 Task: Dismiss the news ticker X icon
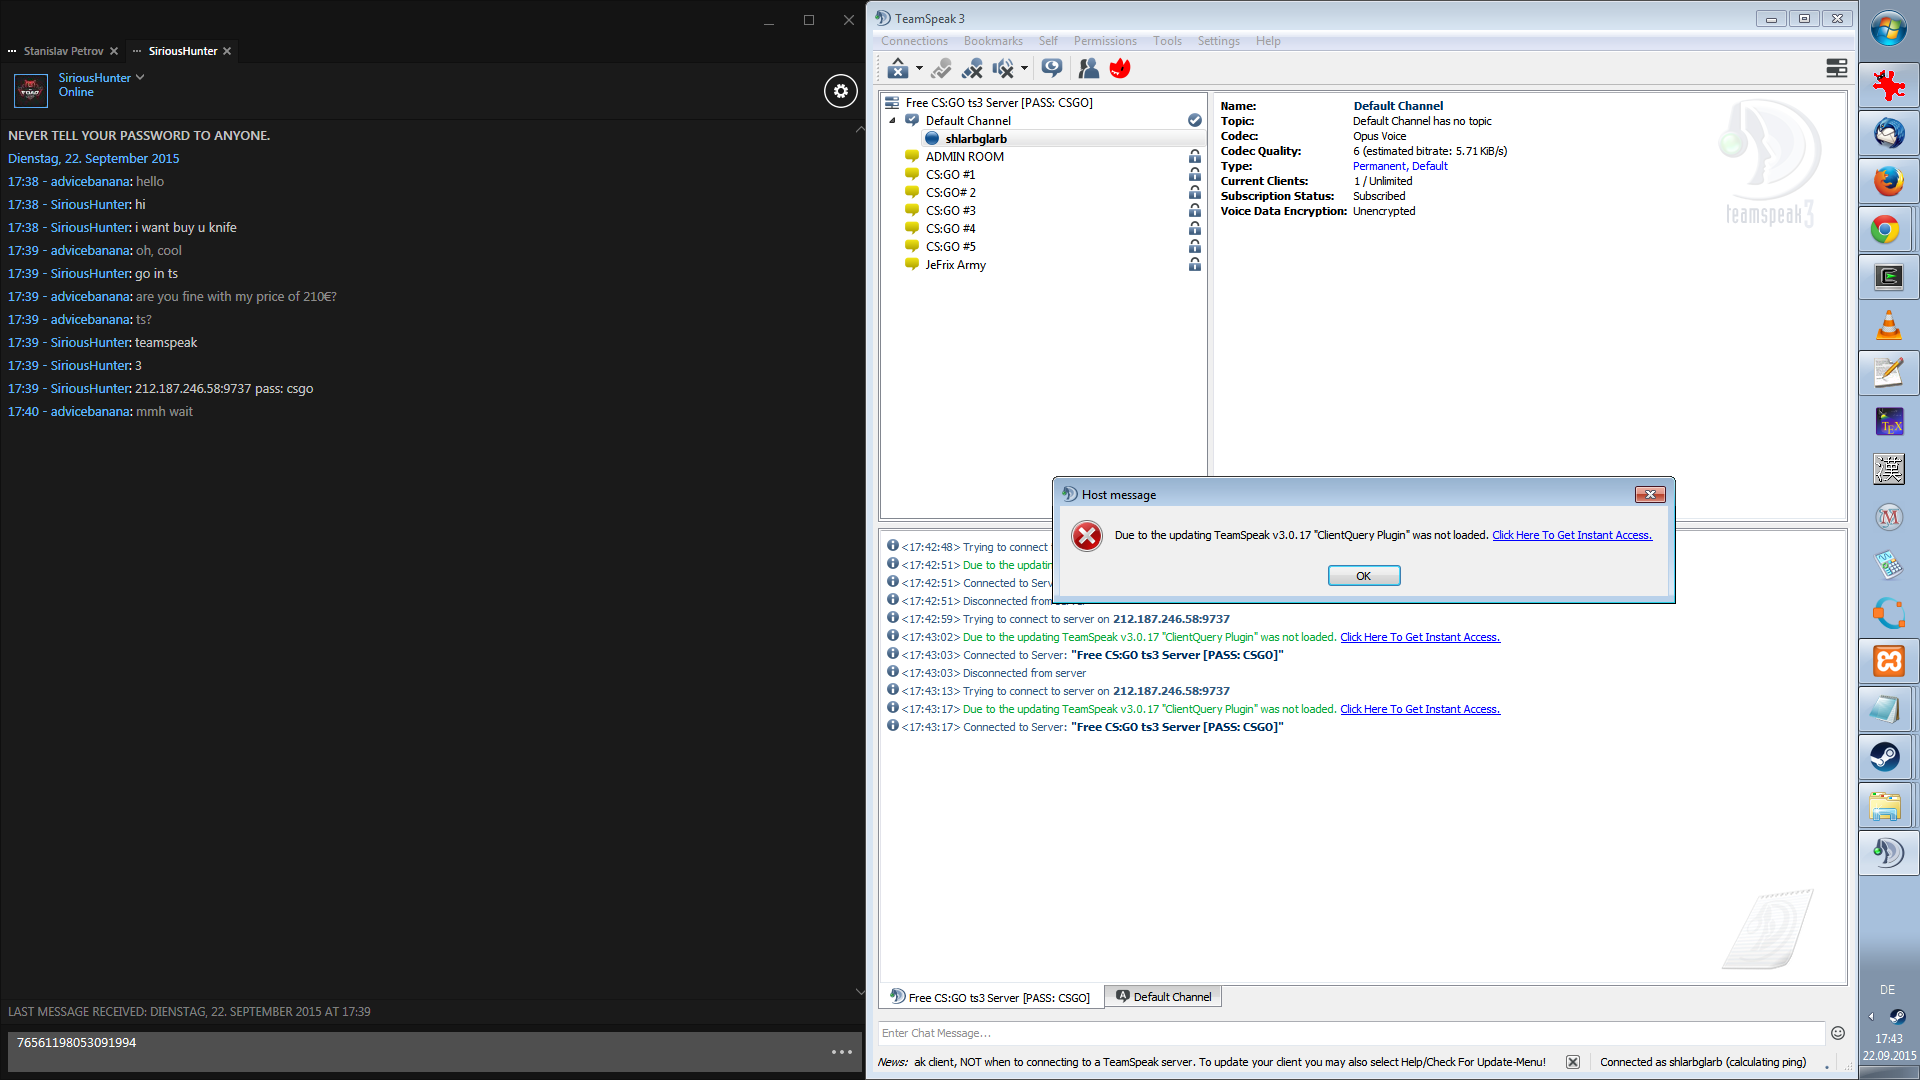tap(1573, 1062)
